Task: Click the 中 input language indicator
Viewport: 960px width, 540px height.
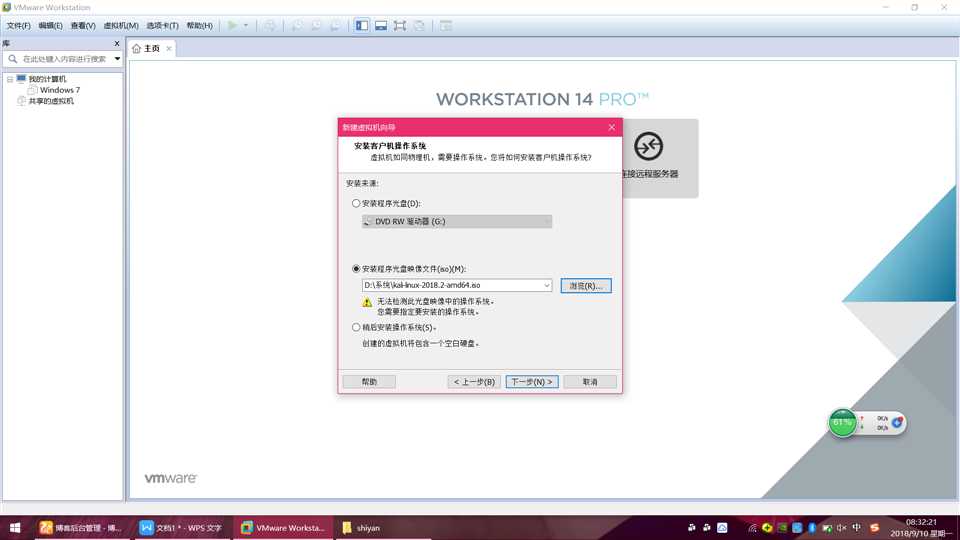Action: [x=857, y=528]
